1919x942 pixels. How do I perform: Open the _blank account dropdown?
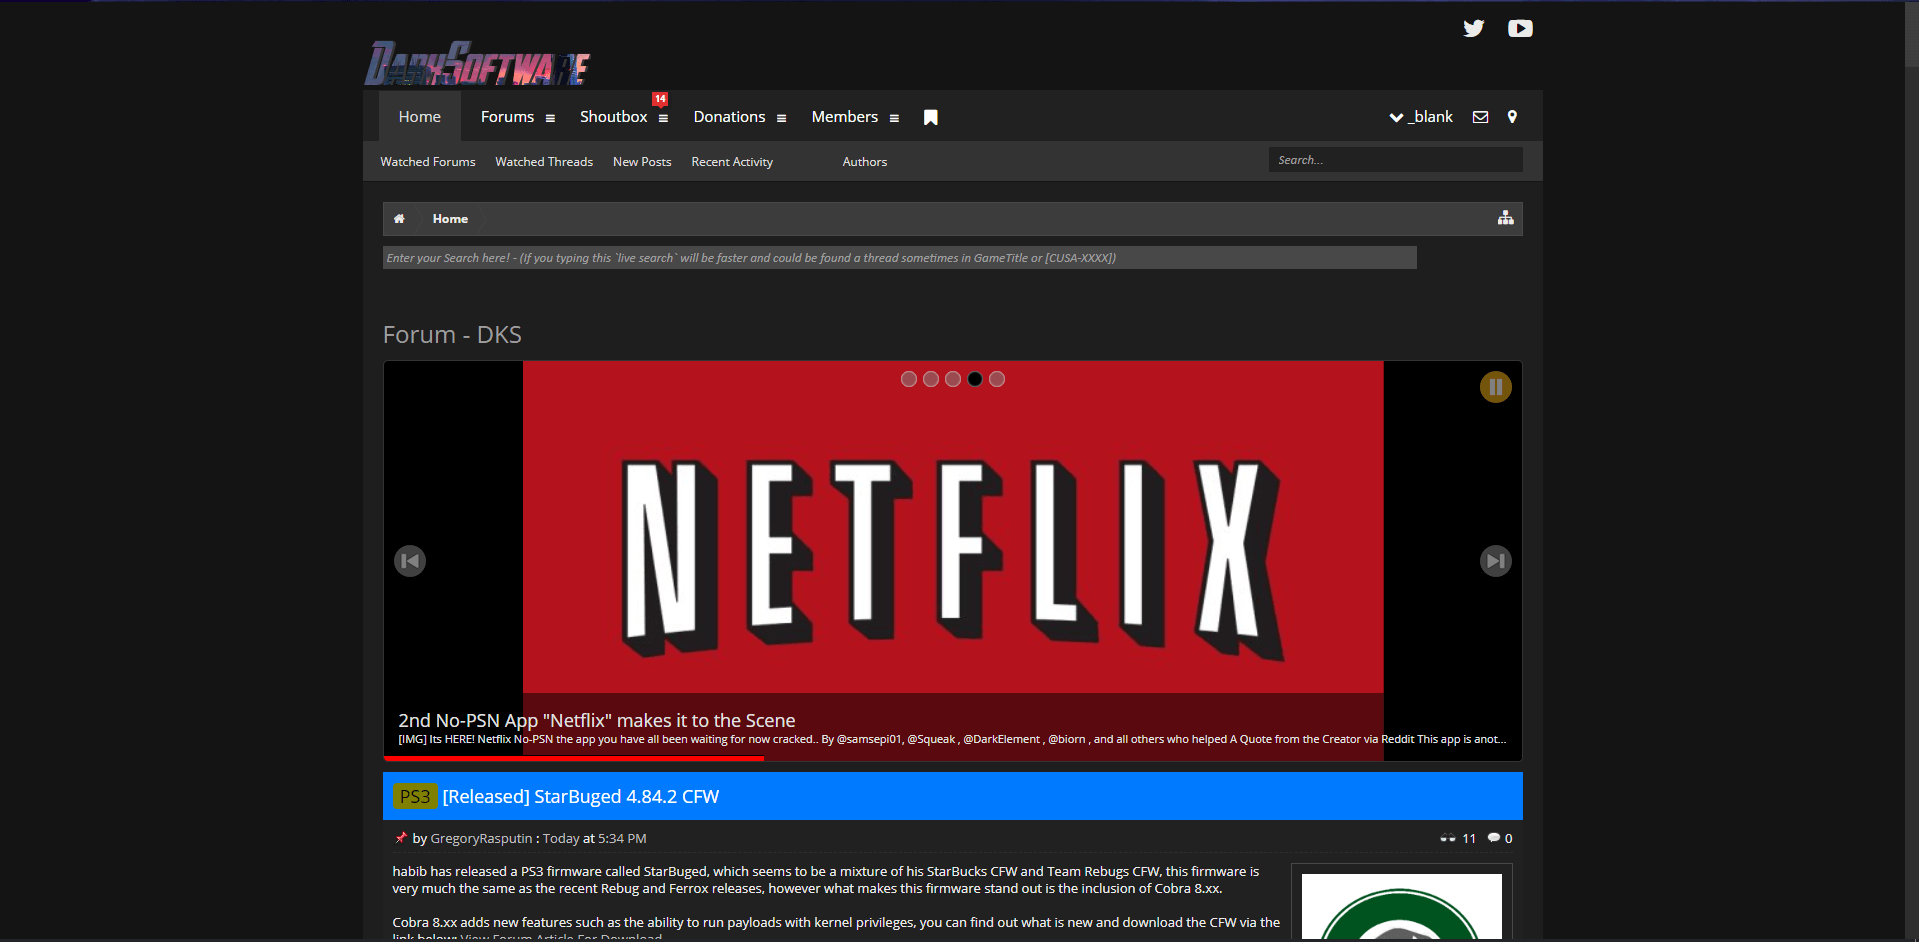[x=1420, y=117]
